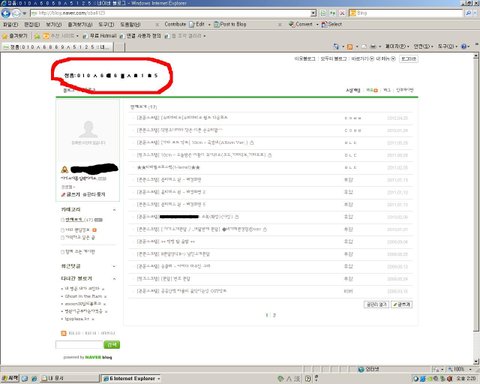Click the Help question mark icon

(x=464, y=47)
